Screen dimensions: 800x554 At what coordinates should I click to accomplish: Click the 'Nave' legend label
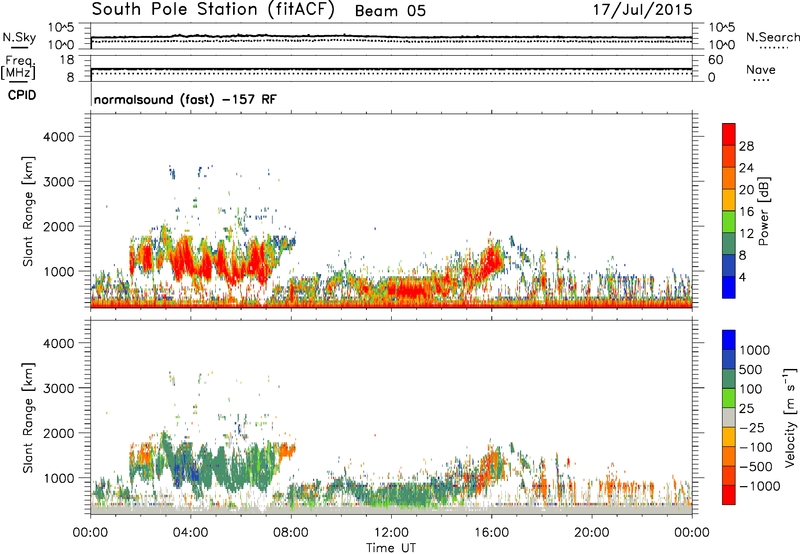pyautogui.click(x=761, y=69)
